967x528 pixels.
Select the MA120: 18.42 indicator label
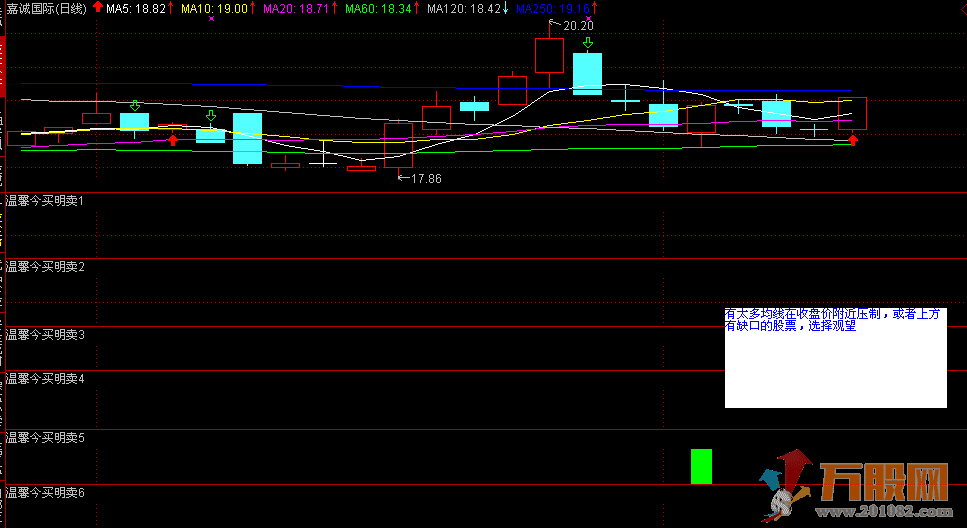[x=462, y=8]
